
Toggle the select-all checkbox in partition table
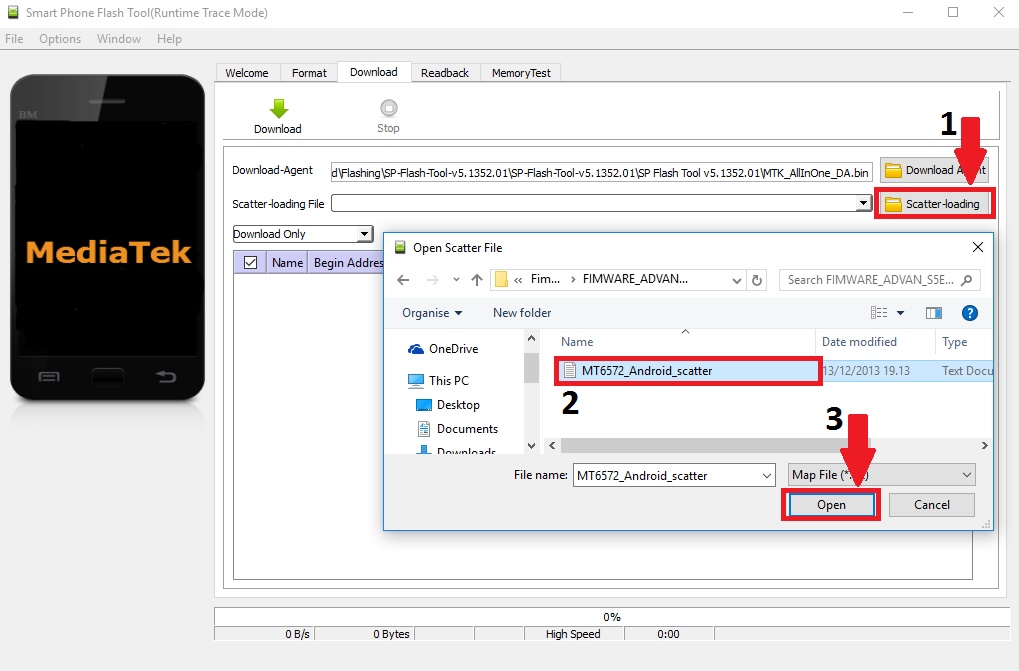(250, 262)
